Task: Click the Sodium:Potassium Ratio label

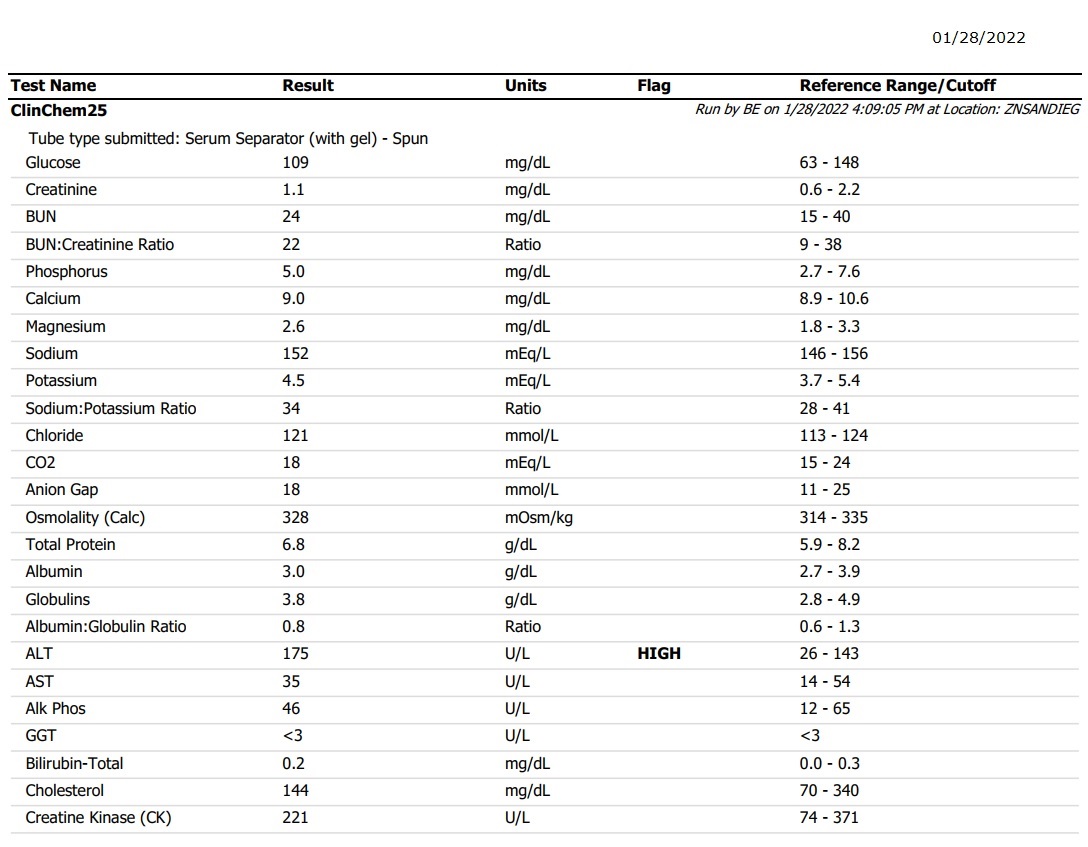Action: click(x=111, y=409)
